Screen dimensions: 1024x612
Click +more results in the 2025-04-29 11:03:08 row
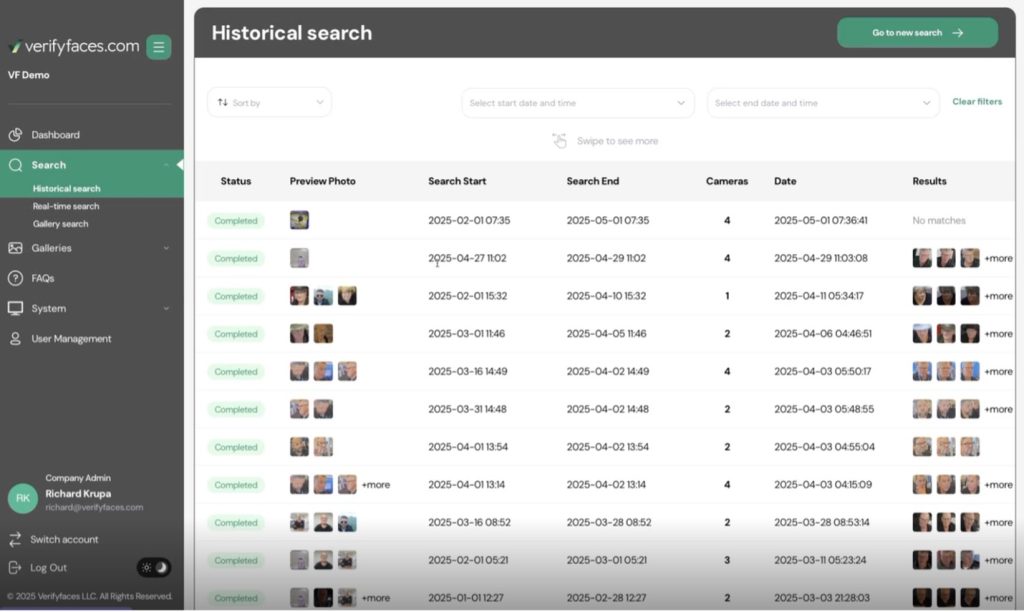(x=999, y=259)
